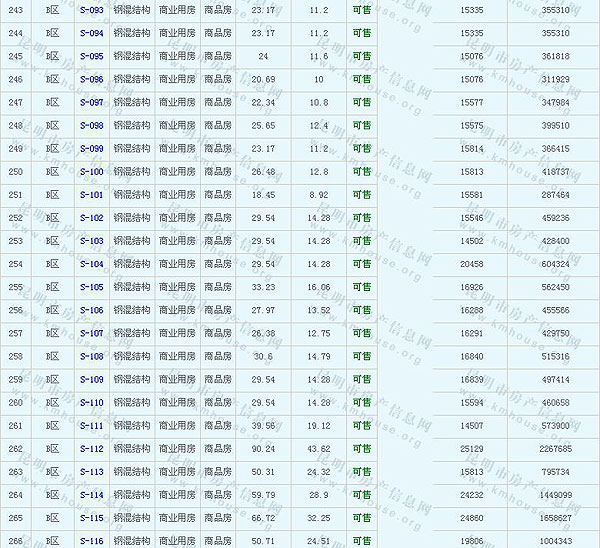Select row number 250 cell
600x548 pixels.
pos(15,172)
